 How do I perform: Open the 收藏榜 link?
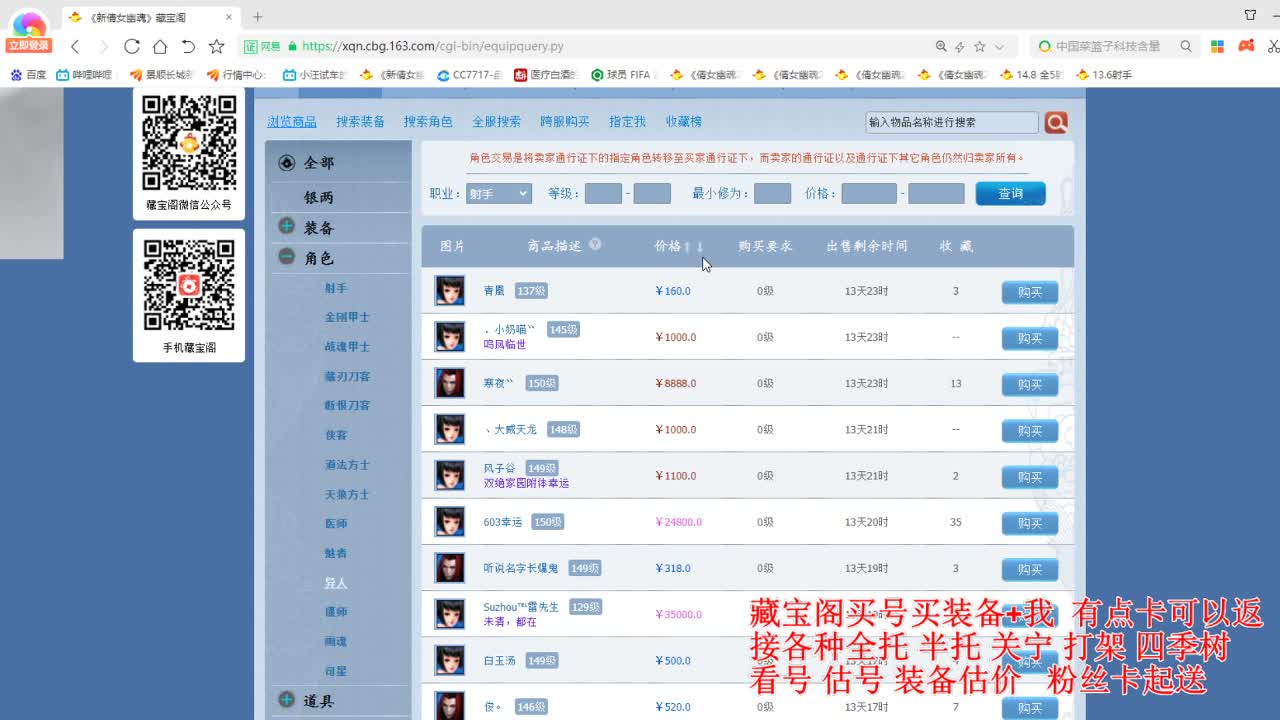click(684, 121)
